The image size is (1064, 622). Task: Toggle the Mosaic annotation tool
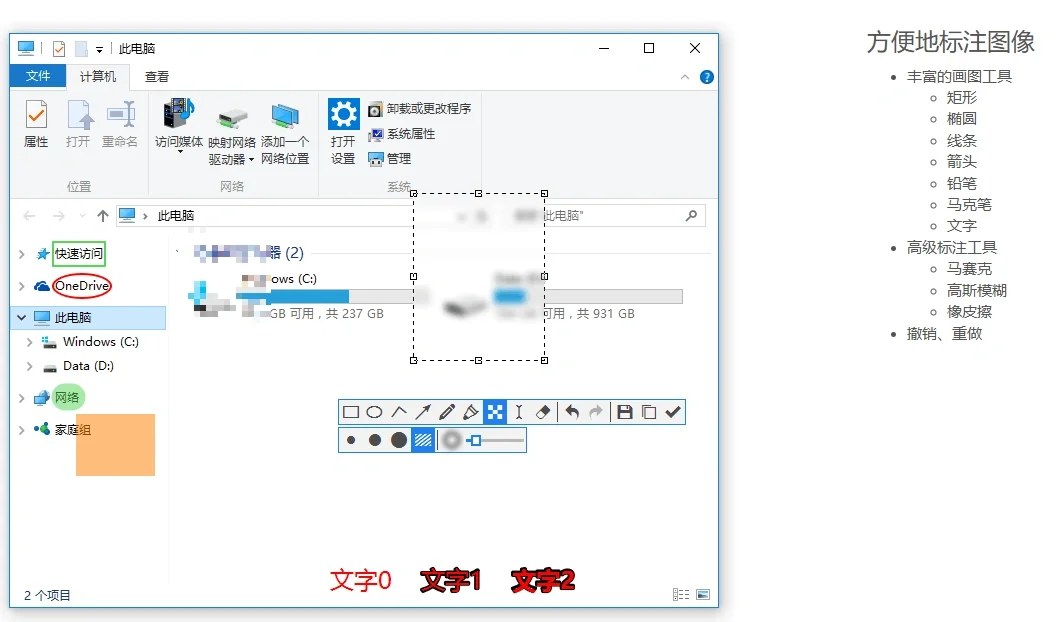coord(495,411)
